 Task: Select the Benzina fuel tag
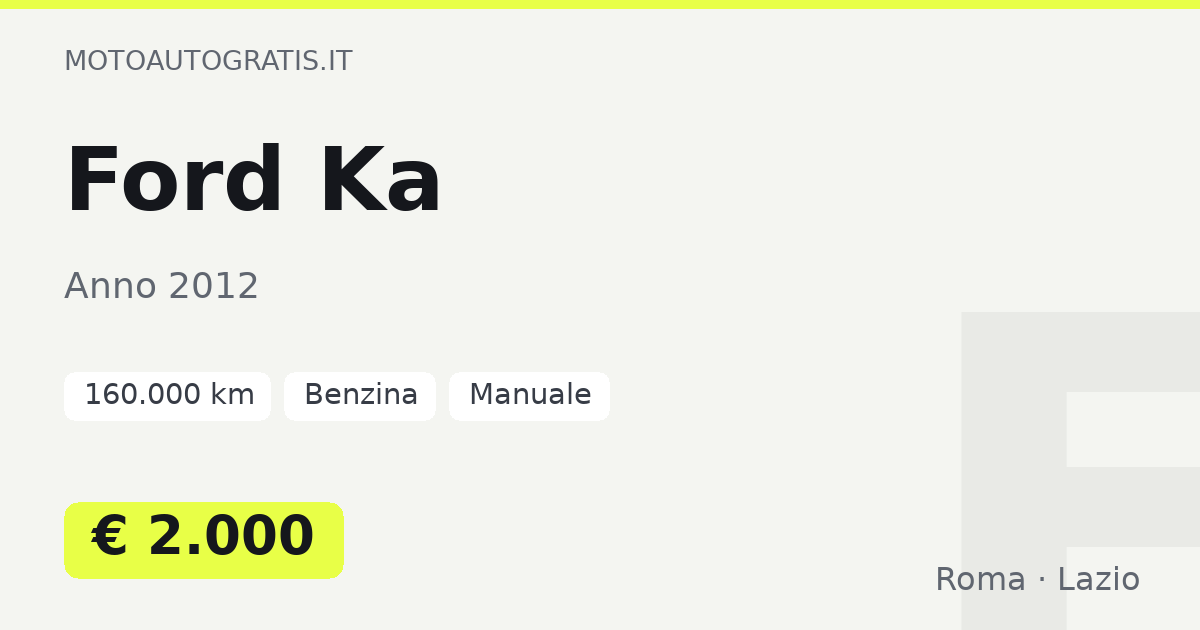[x=360, y=396]
